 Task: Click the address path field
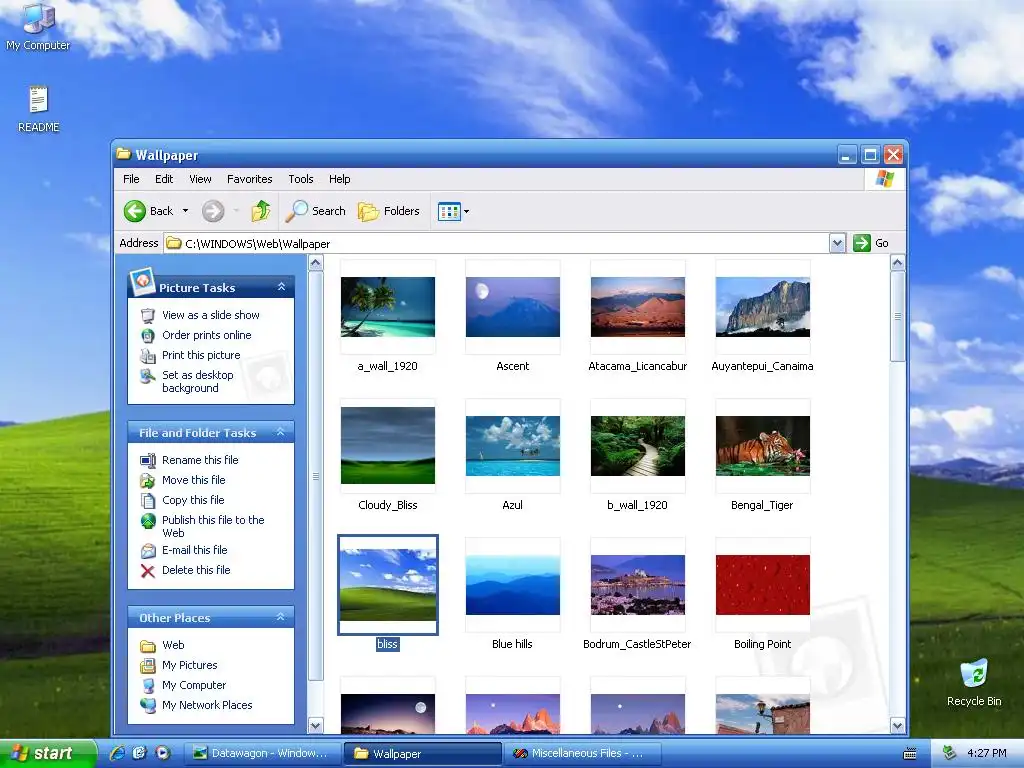tap(496, 244)
